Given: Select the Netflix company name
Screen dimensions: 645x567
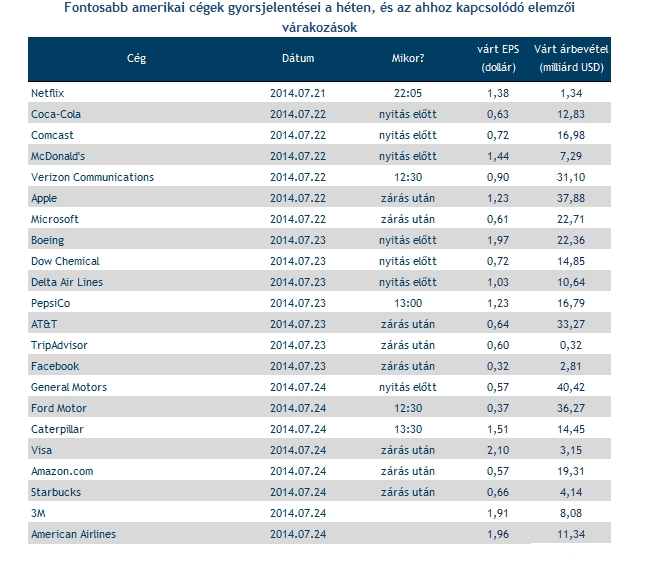Looking at the screenshot, I should (x=48, y=93).
